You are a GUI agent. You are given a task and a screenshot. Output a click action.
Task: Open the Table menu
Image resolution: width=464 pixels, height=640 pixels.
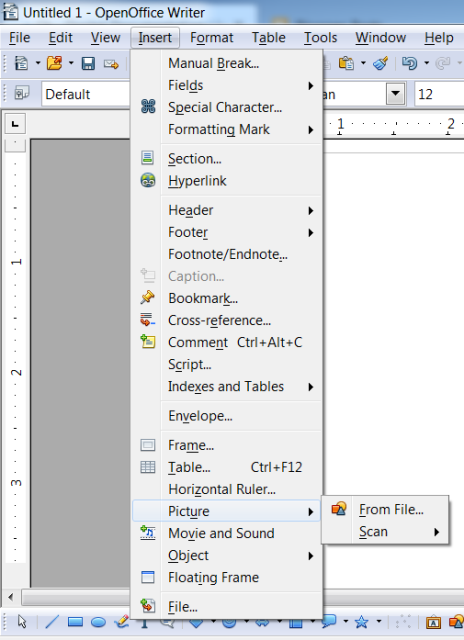(269, 38)
